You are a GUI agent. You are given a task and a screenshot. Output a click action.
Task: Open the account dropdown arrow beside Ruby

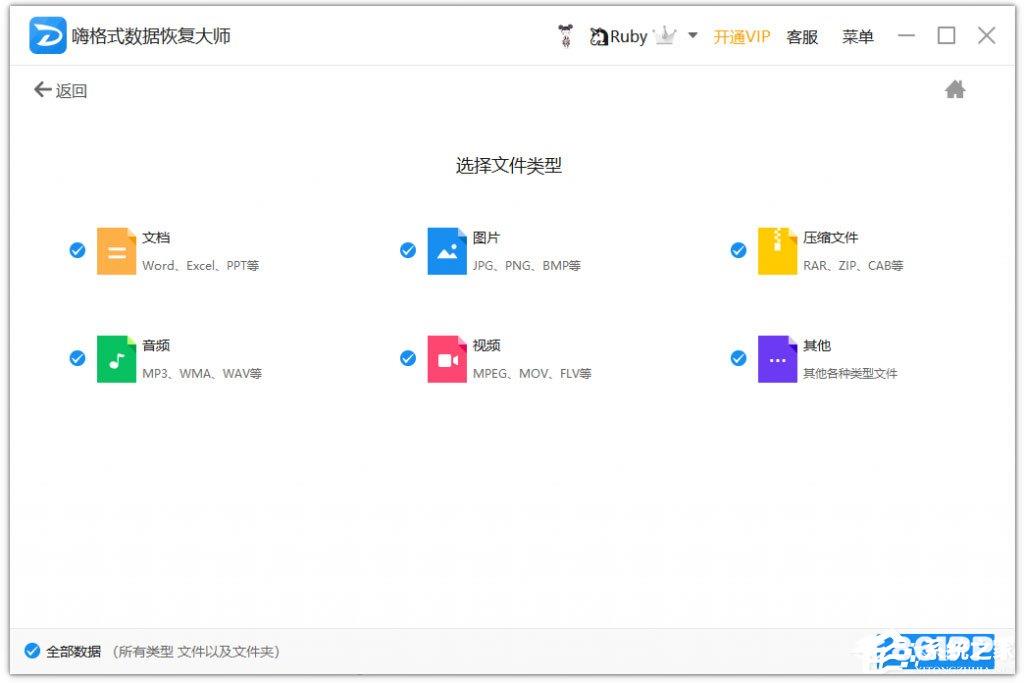[x=693, y=35]
